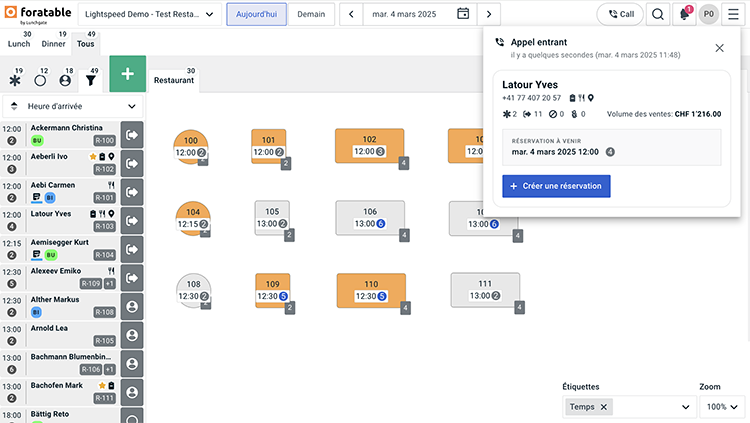Open the calendar date picker icon
The height and width of the screenshot is (423, 750).
click(463, 15)
